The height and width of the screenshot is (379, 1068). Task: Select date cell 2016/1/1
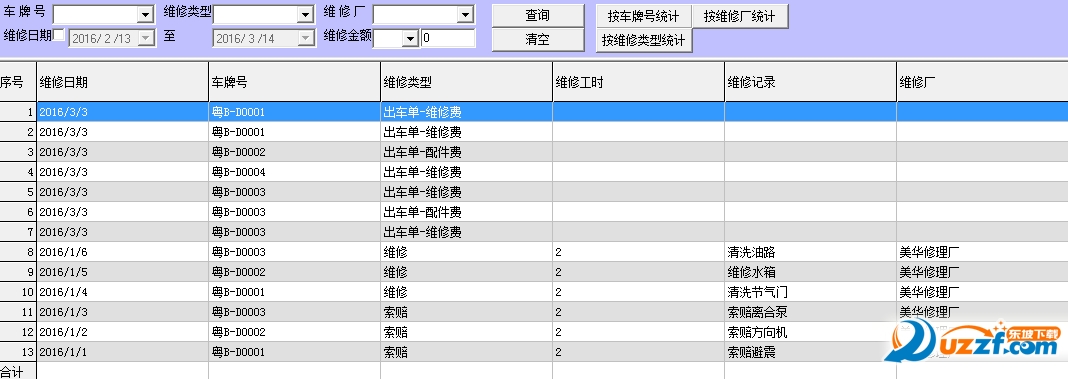(123, 352)
